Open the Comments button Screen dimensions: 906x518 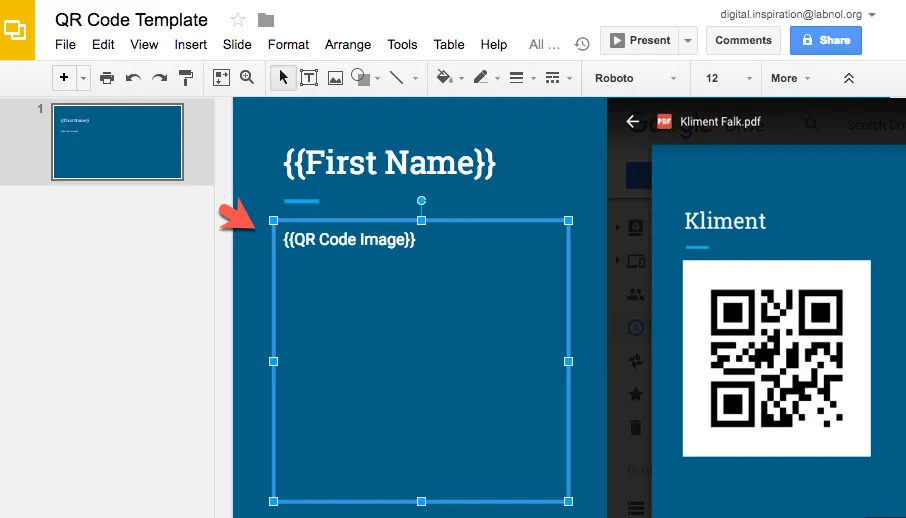[743, 40]
